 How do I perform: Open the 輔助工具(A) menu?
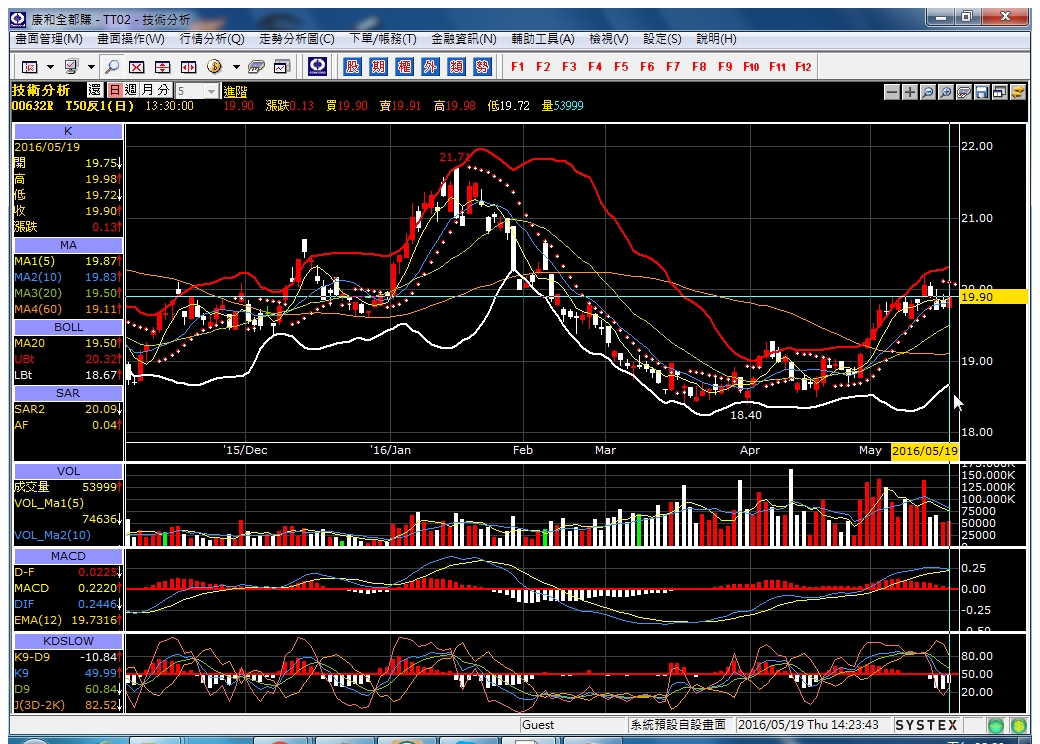543,39
